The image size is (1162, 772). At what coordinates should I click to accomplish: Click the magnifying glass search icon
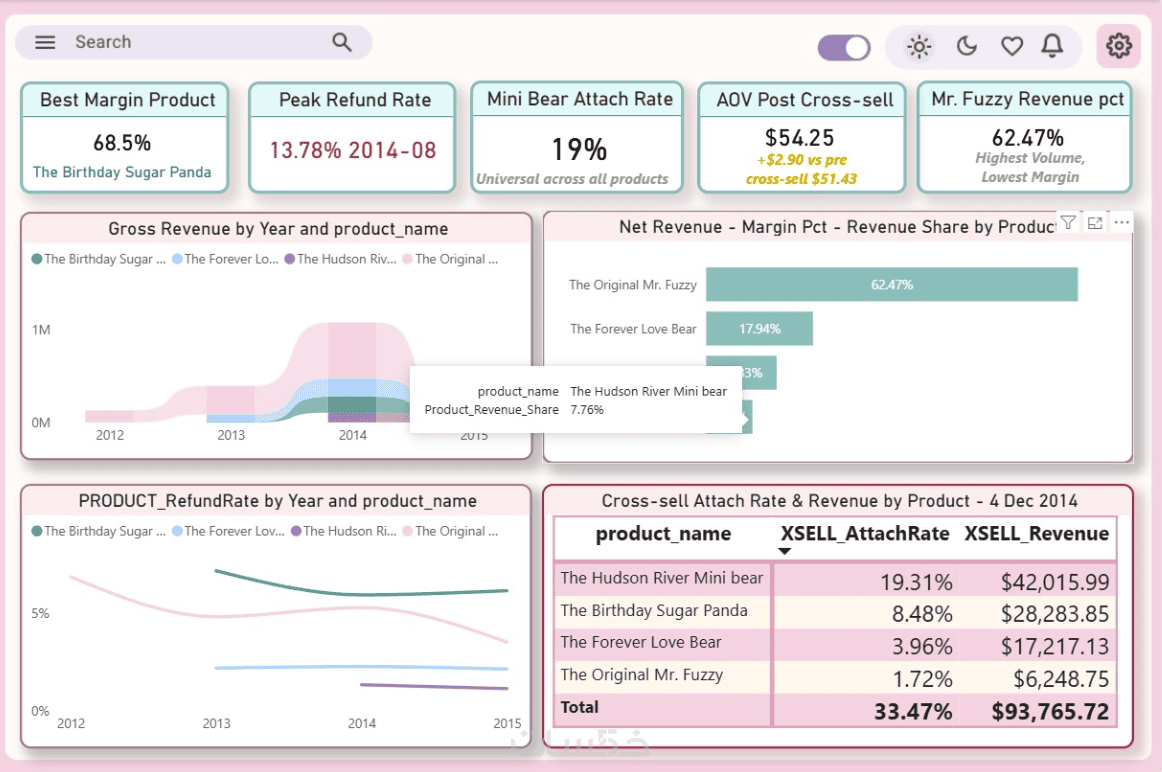tap(342, 42)
